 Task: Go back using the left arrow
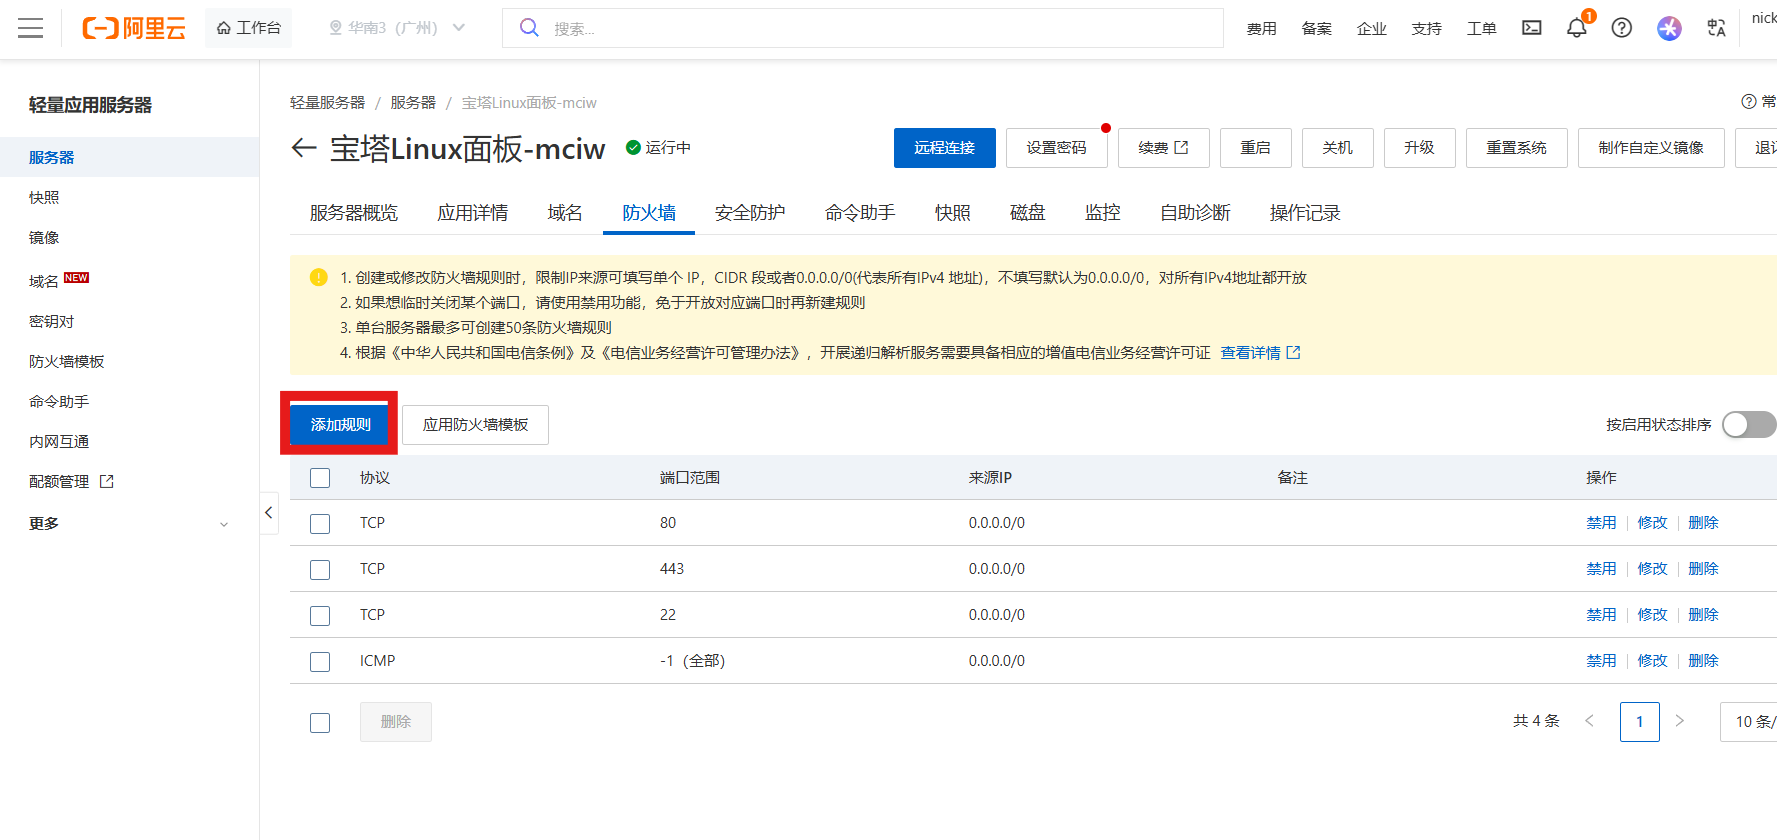tap(303, 148)
